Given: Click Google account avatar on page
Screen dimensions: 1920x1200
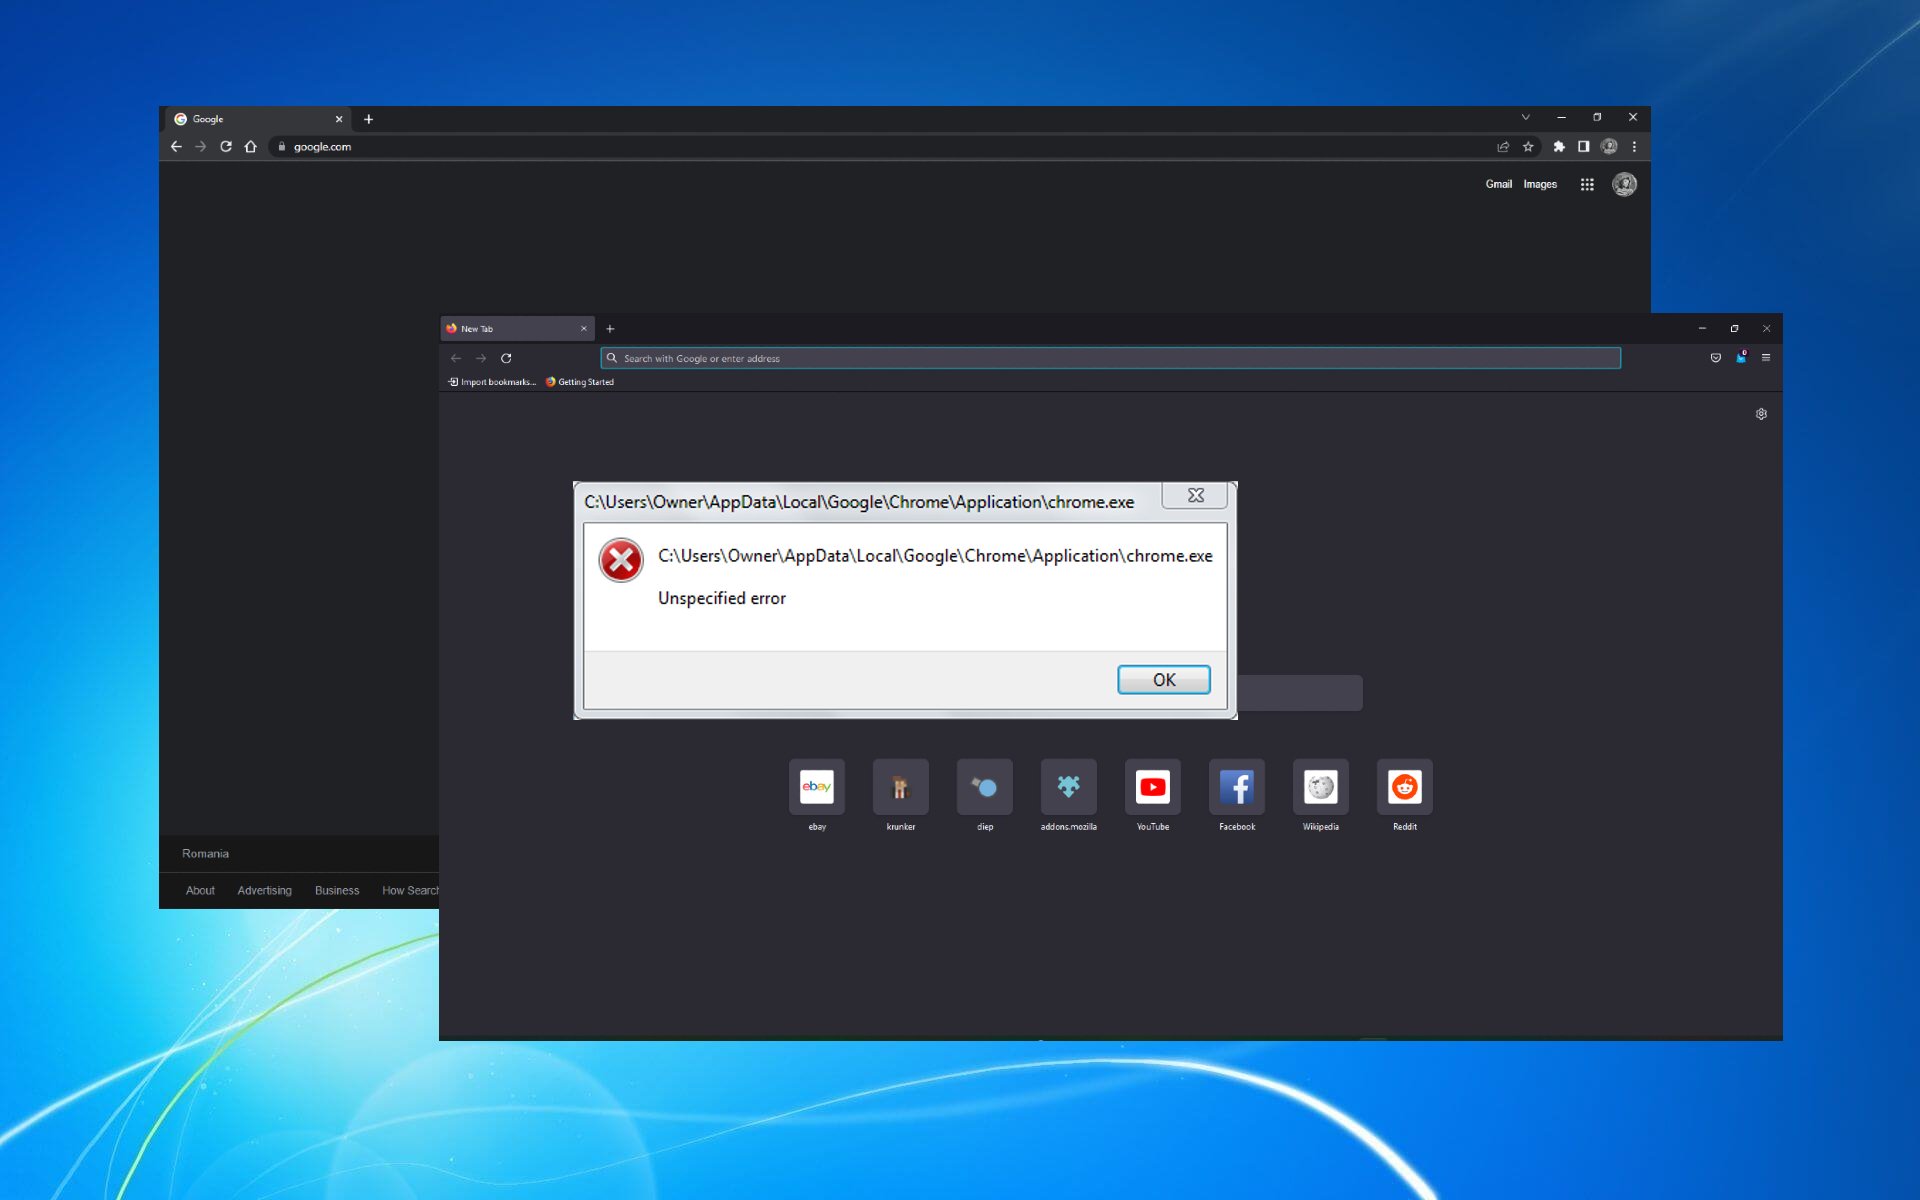Looking at the screenshot, I should pyautogui.click(x=1624, y=184).
